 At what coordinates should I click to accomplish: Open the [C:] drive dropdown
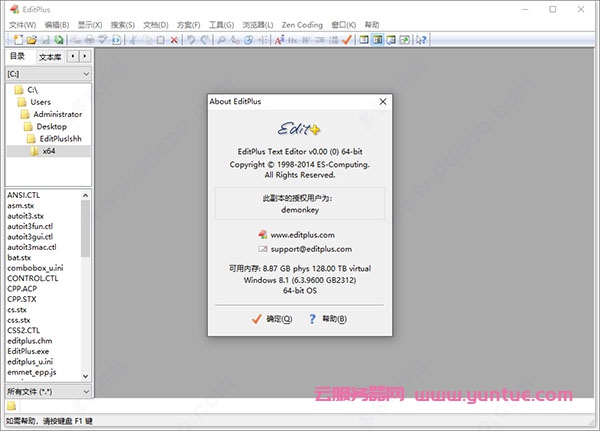click(47, 73)
